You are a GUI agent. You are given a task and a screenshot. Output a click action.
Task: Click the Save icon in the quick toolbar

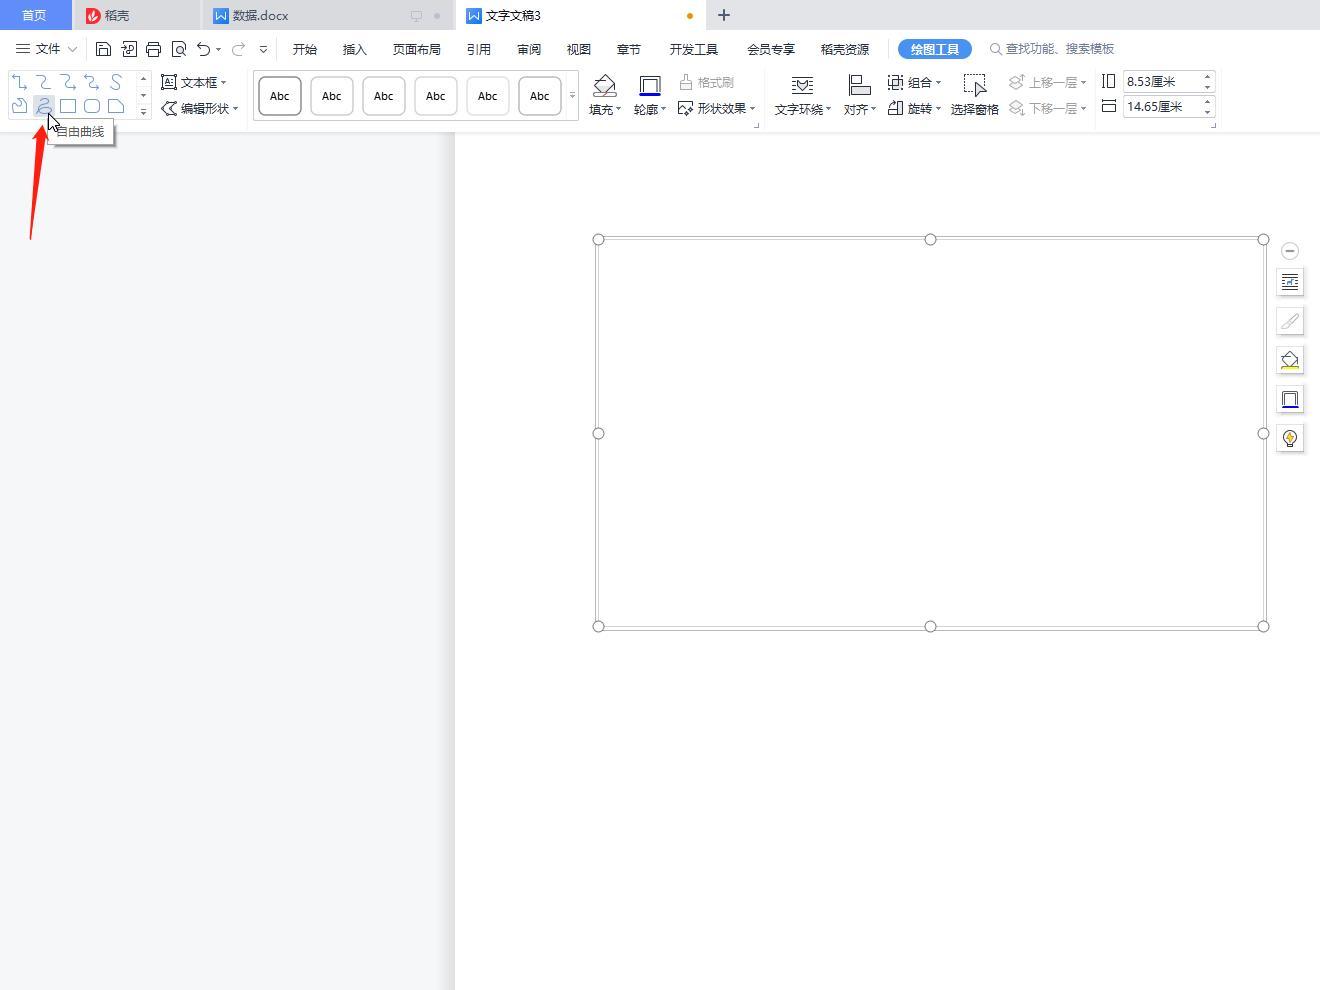click(x=103, y=49)
